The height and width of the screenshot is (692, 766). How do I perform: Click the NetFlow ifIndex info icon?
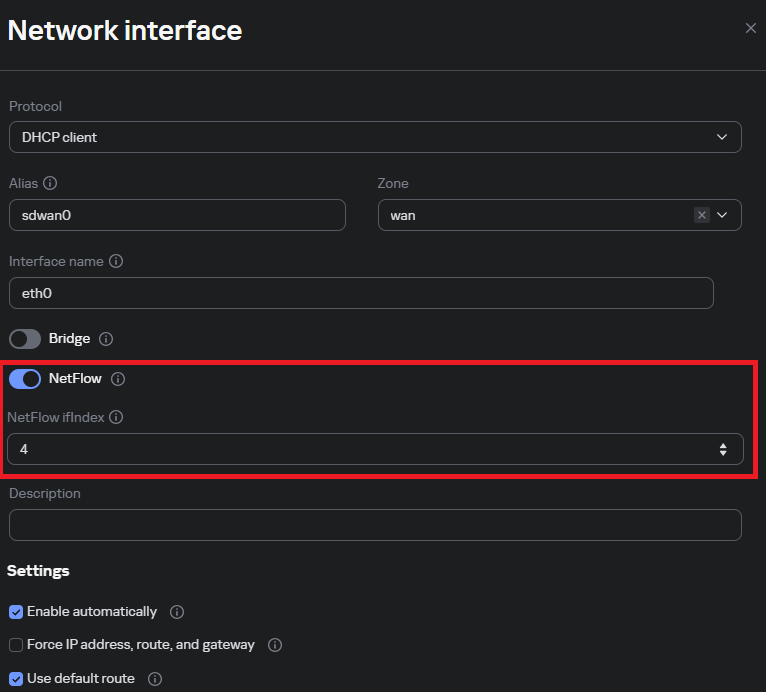116,417
